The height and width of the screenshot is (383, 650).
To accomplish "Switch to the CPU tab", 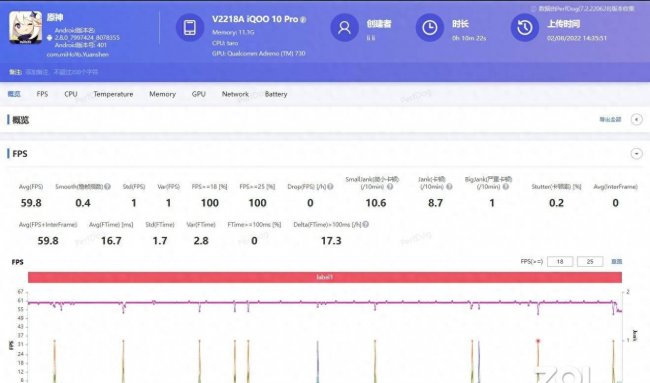I will coord(71,94).
